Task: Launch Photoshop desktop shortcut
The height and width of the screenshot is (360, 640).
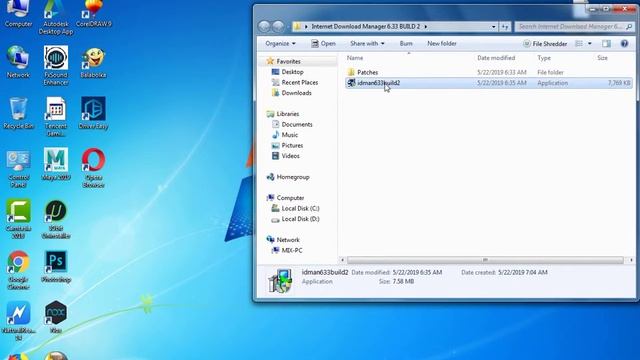Action: coord(56,267)
